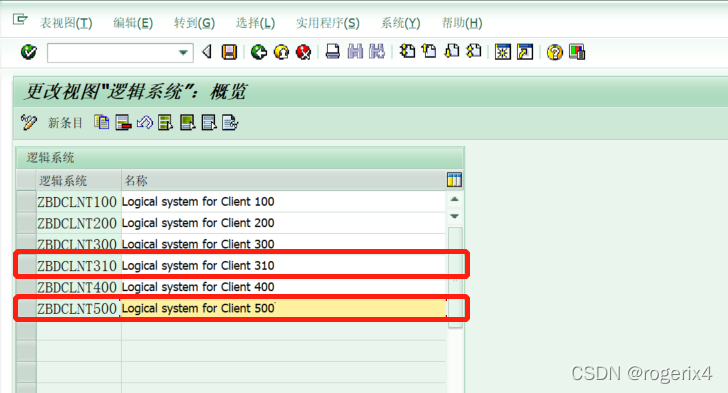Open the Help question mark icon
Image resolution: width=728 pixels, height=393 pixels.
554,52
